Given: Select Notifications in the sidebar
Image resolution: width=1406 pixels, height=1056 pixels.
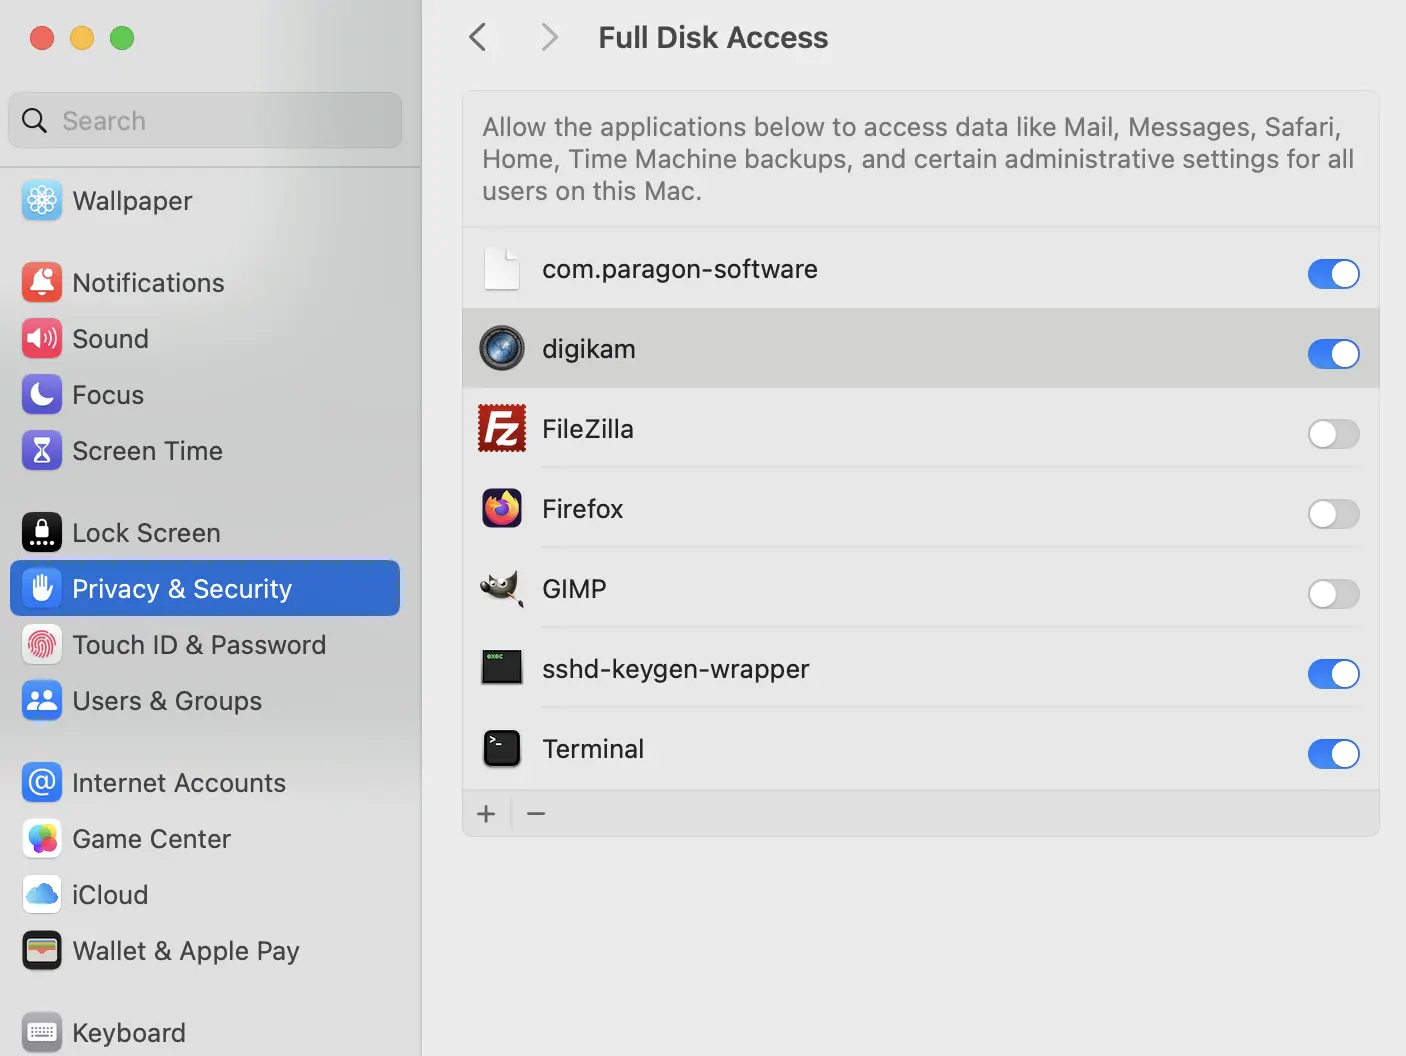Looking at the screenshot, I should tap(148, 283).
